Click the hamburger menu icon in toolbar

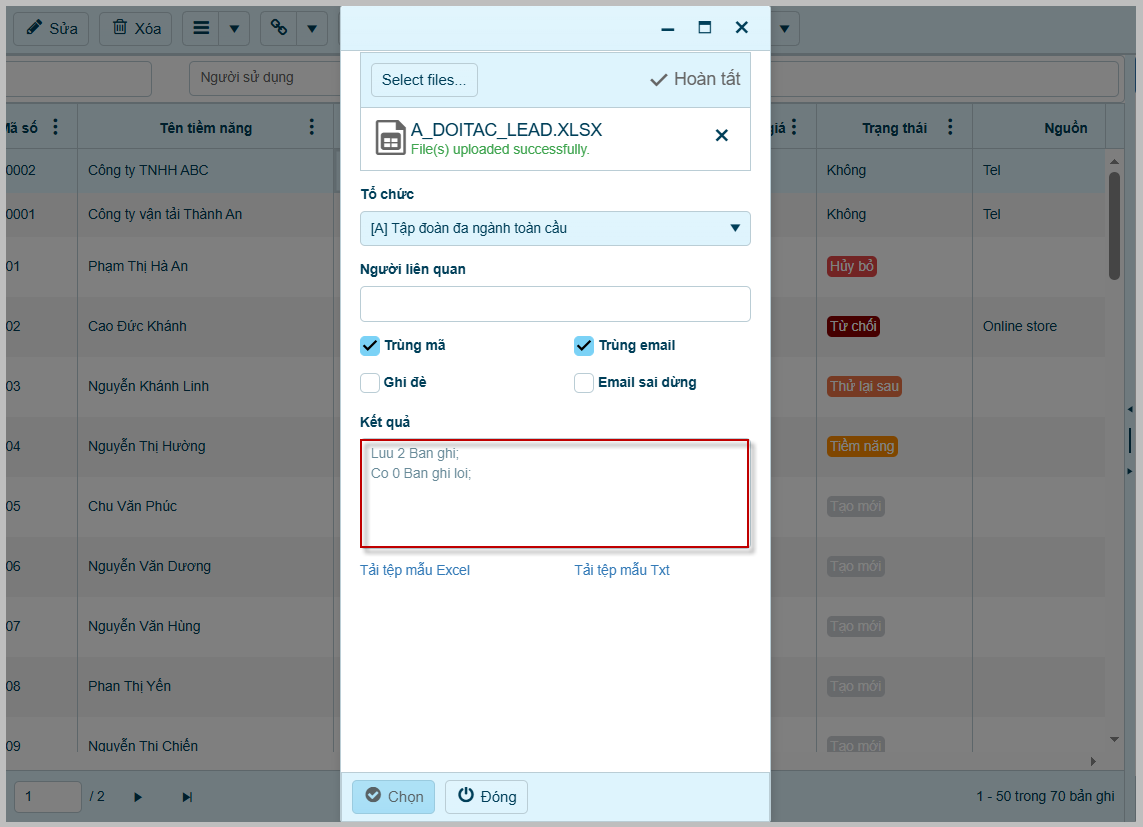click(201, 28)
